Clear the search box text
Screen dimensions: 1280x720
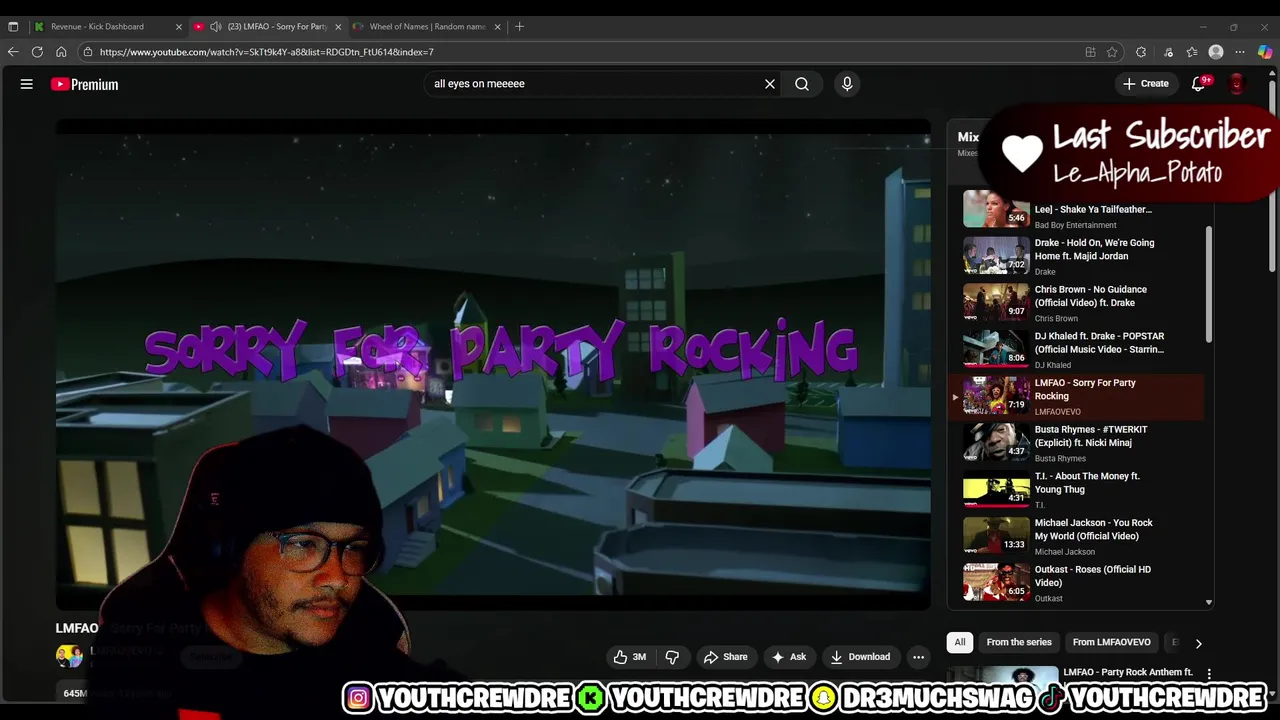770,84
